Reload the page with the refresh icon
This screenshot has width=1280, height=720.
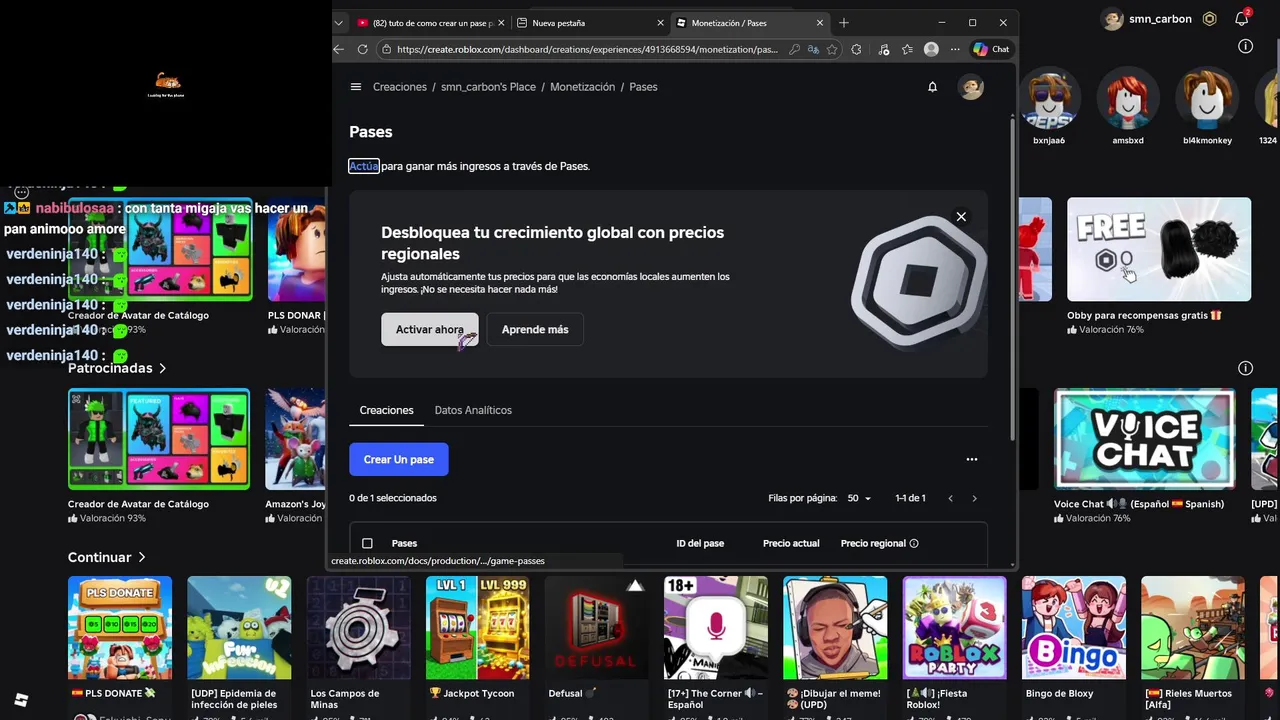(x=362, y=49)
